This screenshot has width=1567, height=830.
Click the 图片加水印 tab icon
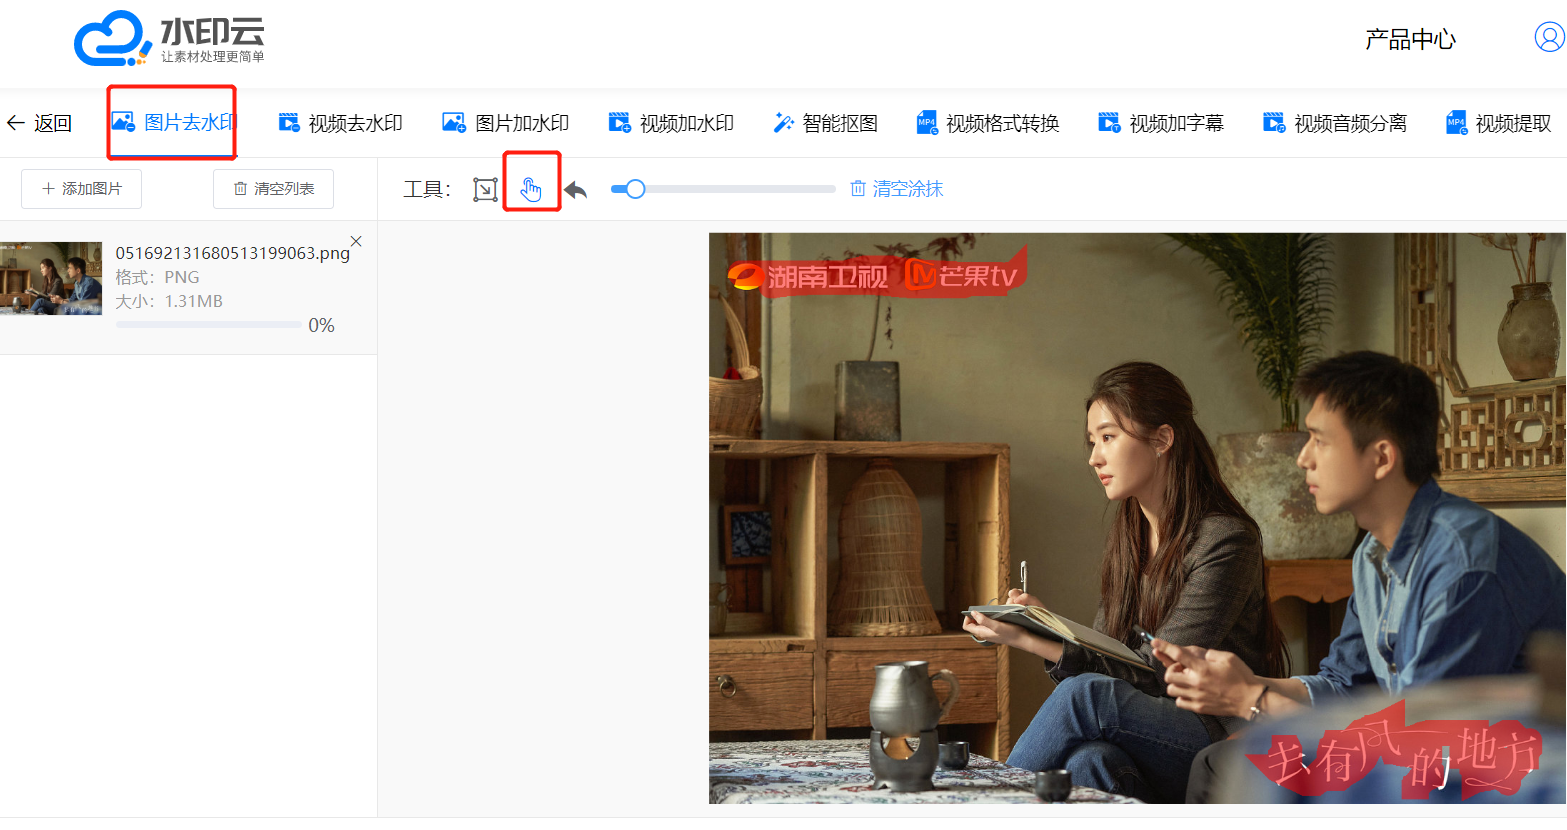(454, 123)
